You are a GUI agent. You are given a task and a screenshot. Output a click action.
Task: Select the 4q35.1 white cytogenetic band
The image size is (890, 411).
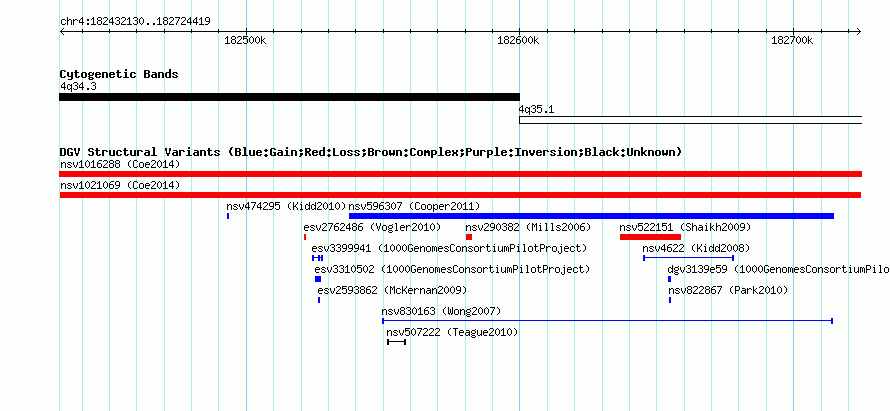(x=690, y=120)
